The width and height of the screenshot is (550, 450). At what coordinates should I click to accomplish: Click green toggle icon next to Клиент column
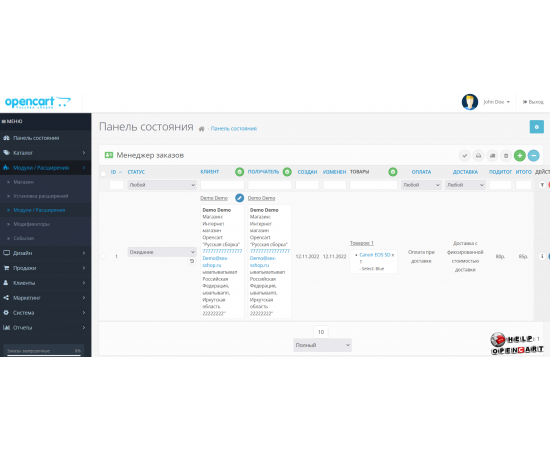[x=240, y=172]
